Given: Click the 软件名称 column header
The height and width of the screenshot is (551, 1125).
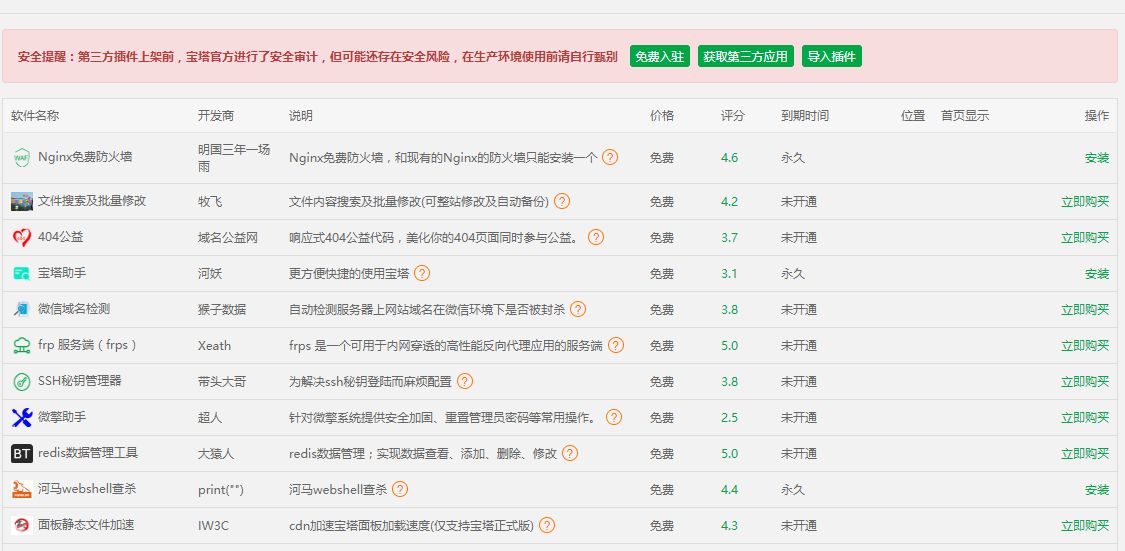Looking at the screenshot, I should click(35, 116).
